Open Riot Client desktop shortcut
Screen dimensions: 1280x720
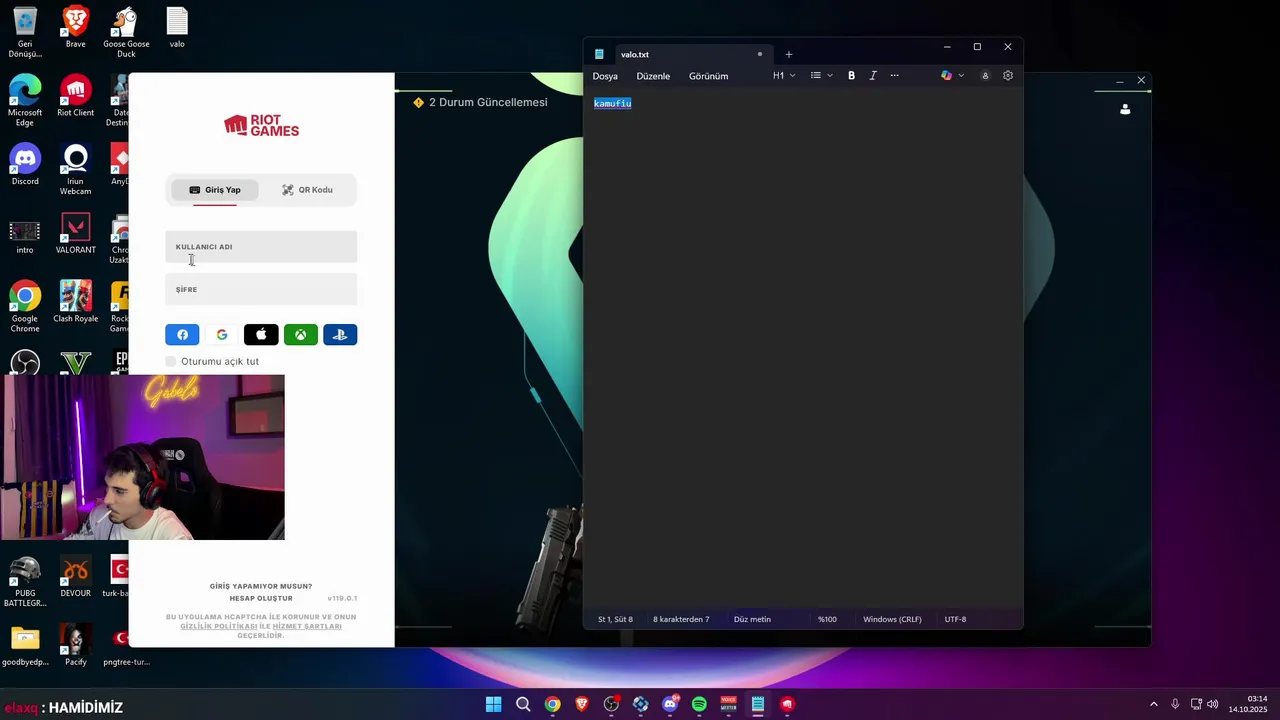[x=76, y=96]
